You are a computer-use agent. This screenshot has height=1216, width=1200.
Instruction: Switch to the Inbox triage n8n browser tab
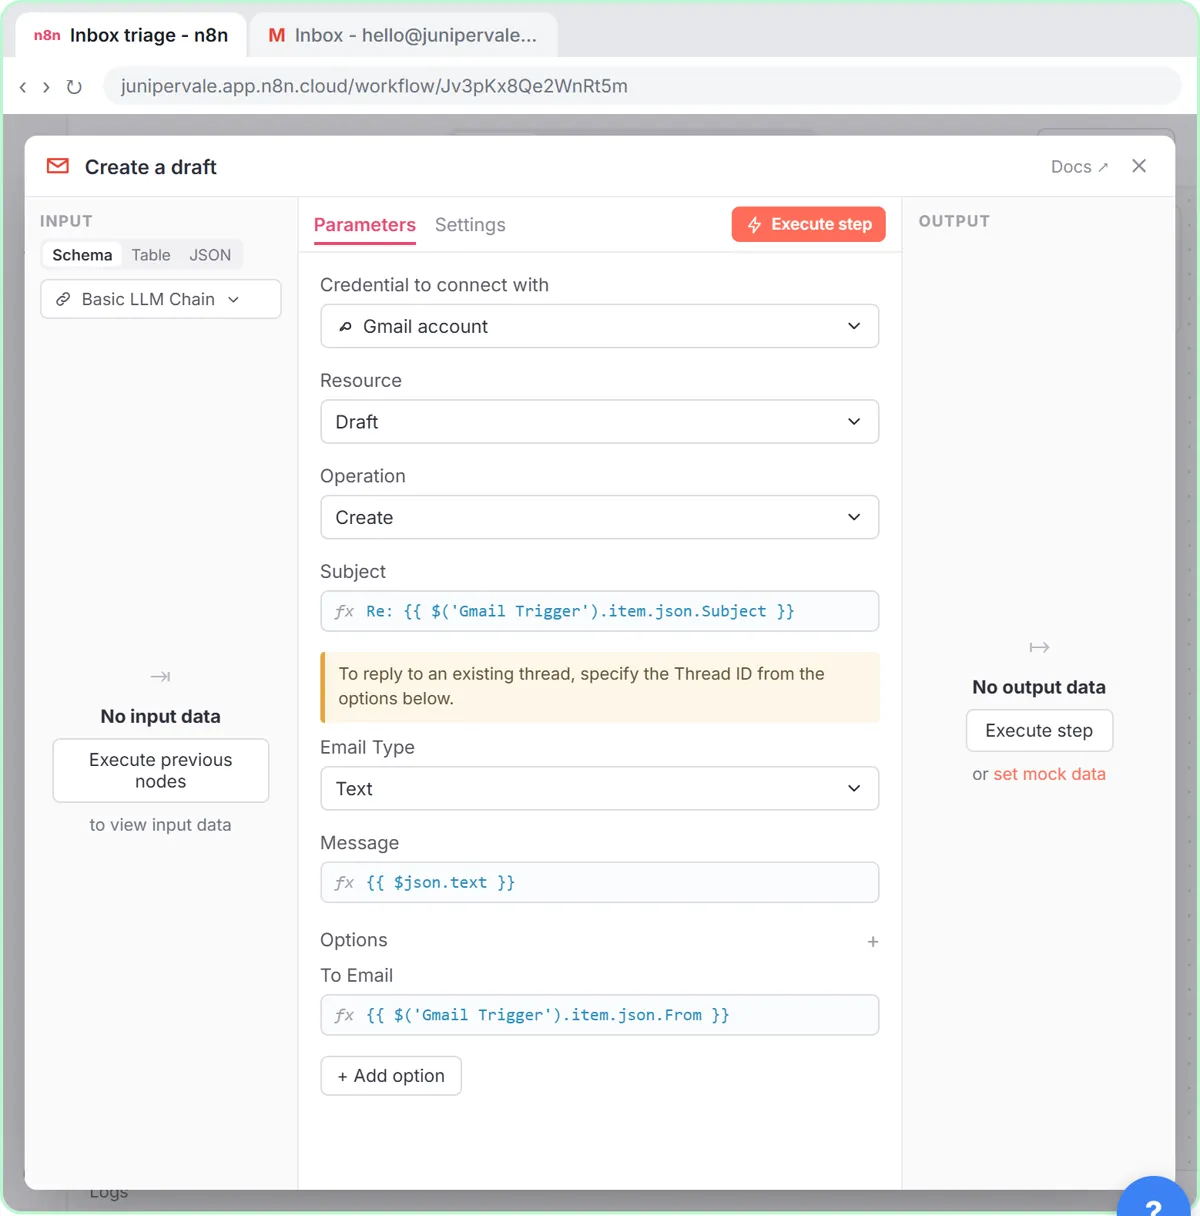tap(131, 35)
